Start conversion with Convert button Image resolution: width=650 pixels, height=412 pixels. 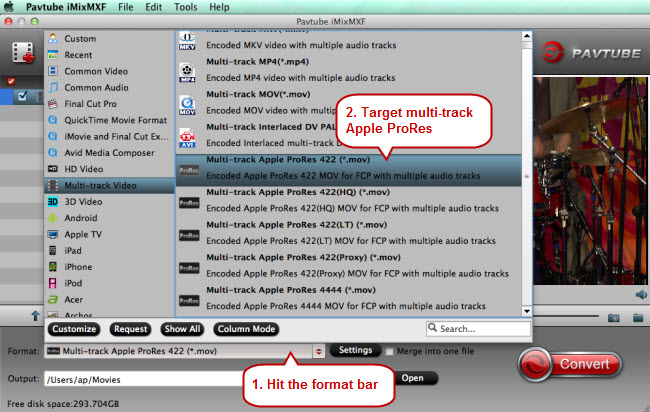tap(570, 365)
